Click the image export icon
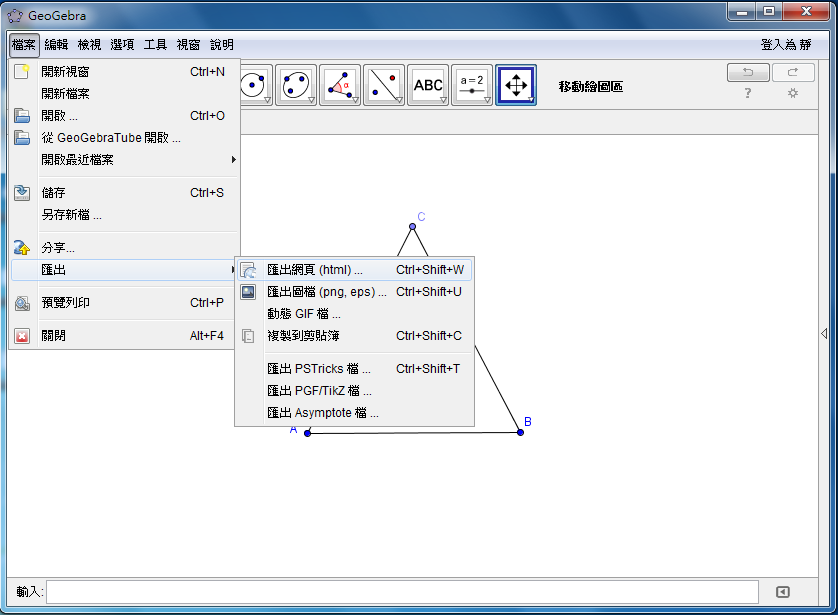Screen dimensions: 838x615 click(249, 292)
